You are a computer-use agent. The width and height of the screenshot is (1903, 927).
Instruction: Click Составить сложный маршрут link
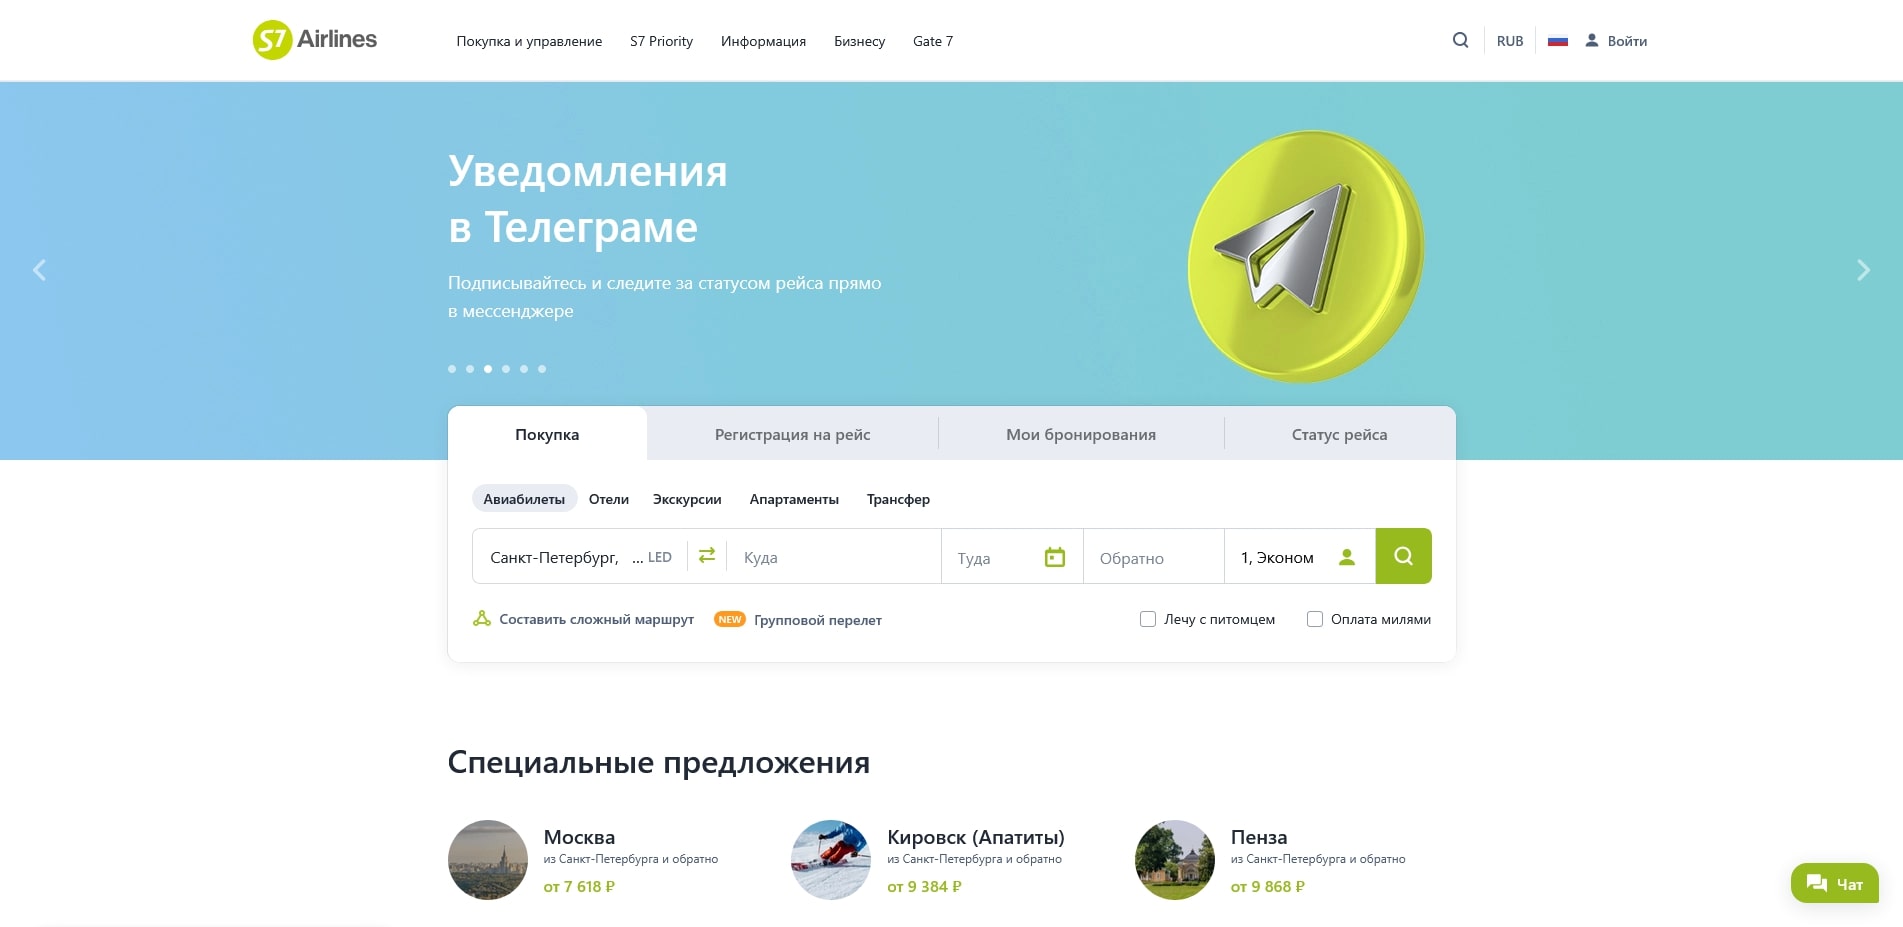point(595,619)
